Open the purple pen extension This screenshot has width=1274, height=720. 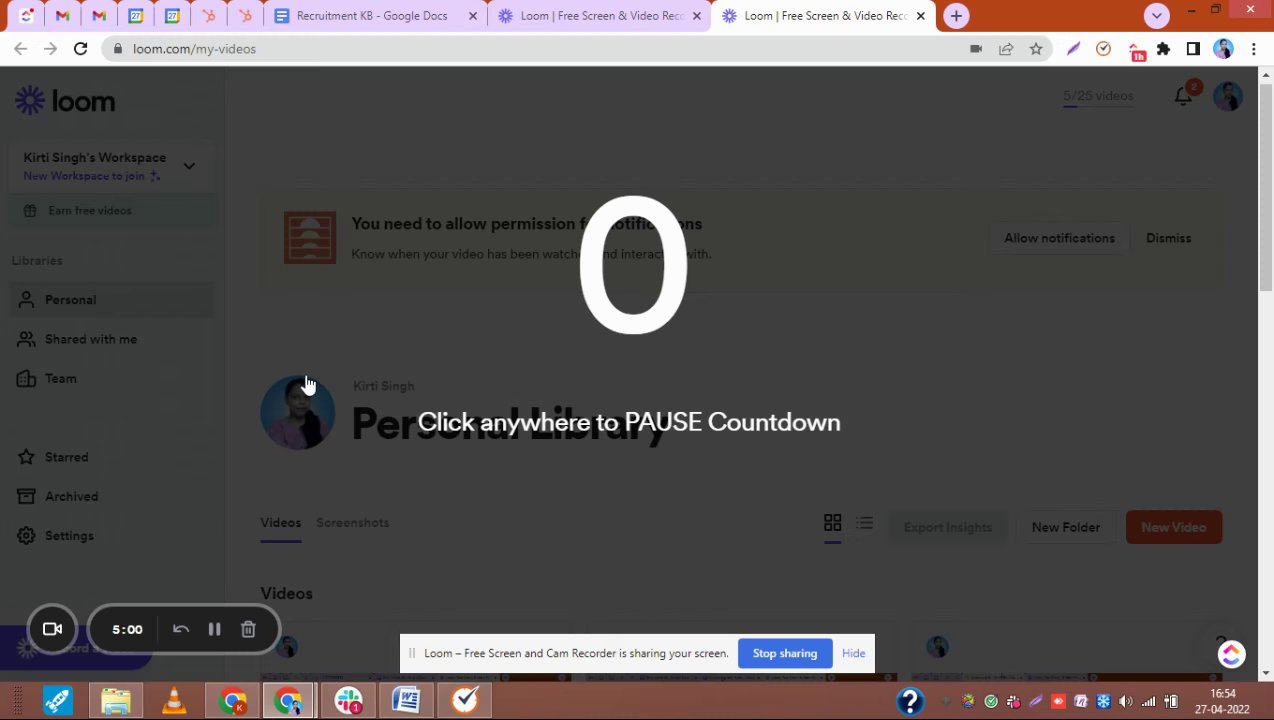[x=1073, y=48]
